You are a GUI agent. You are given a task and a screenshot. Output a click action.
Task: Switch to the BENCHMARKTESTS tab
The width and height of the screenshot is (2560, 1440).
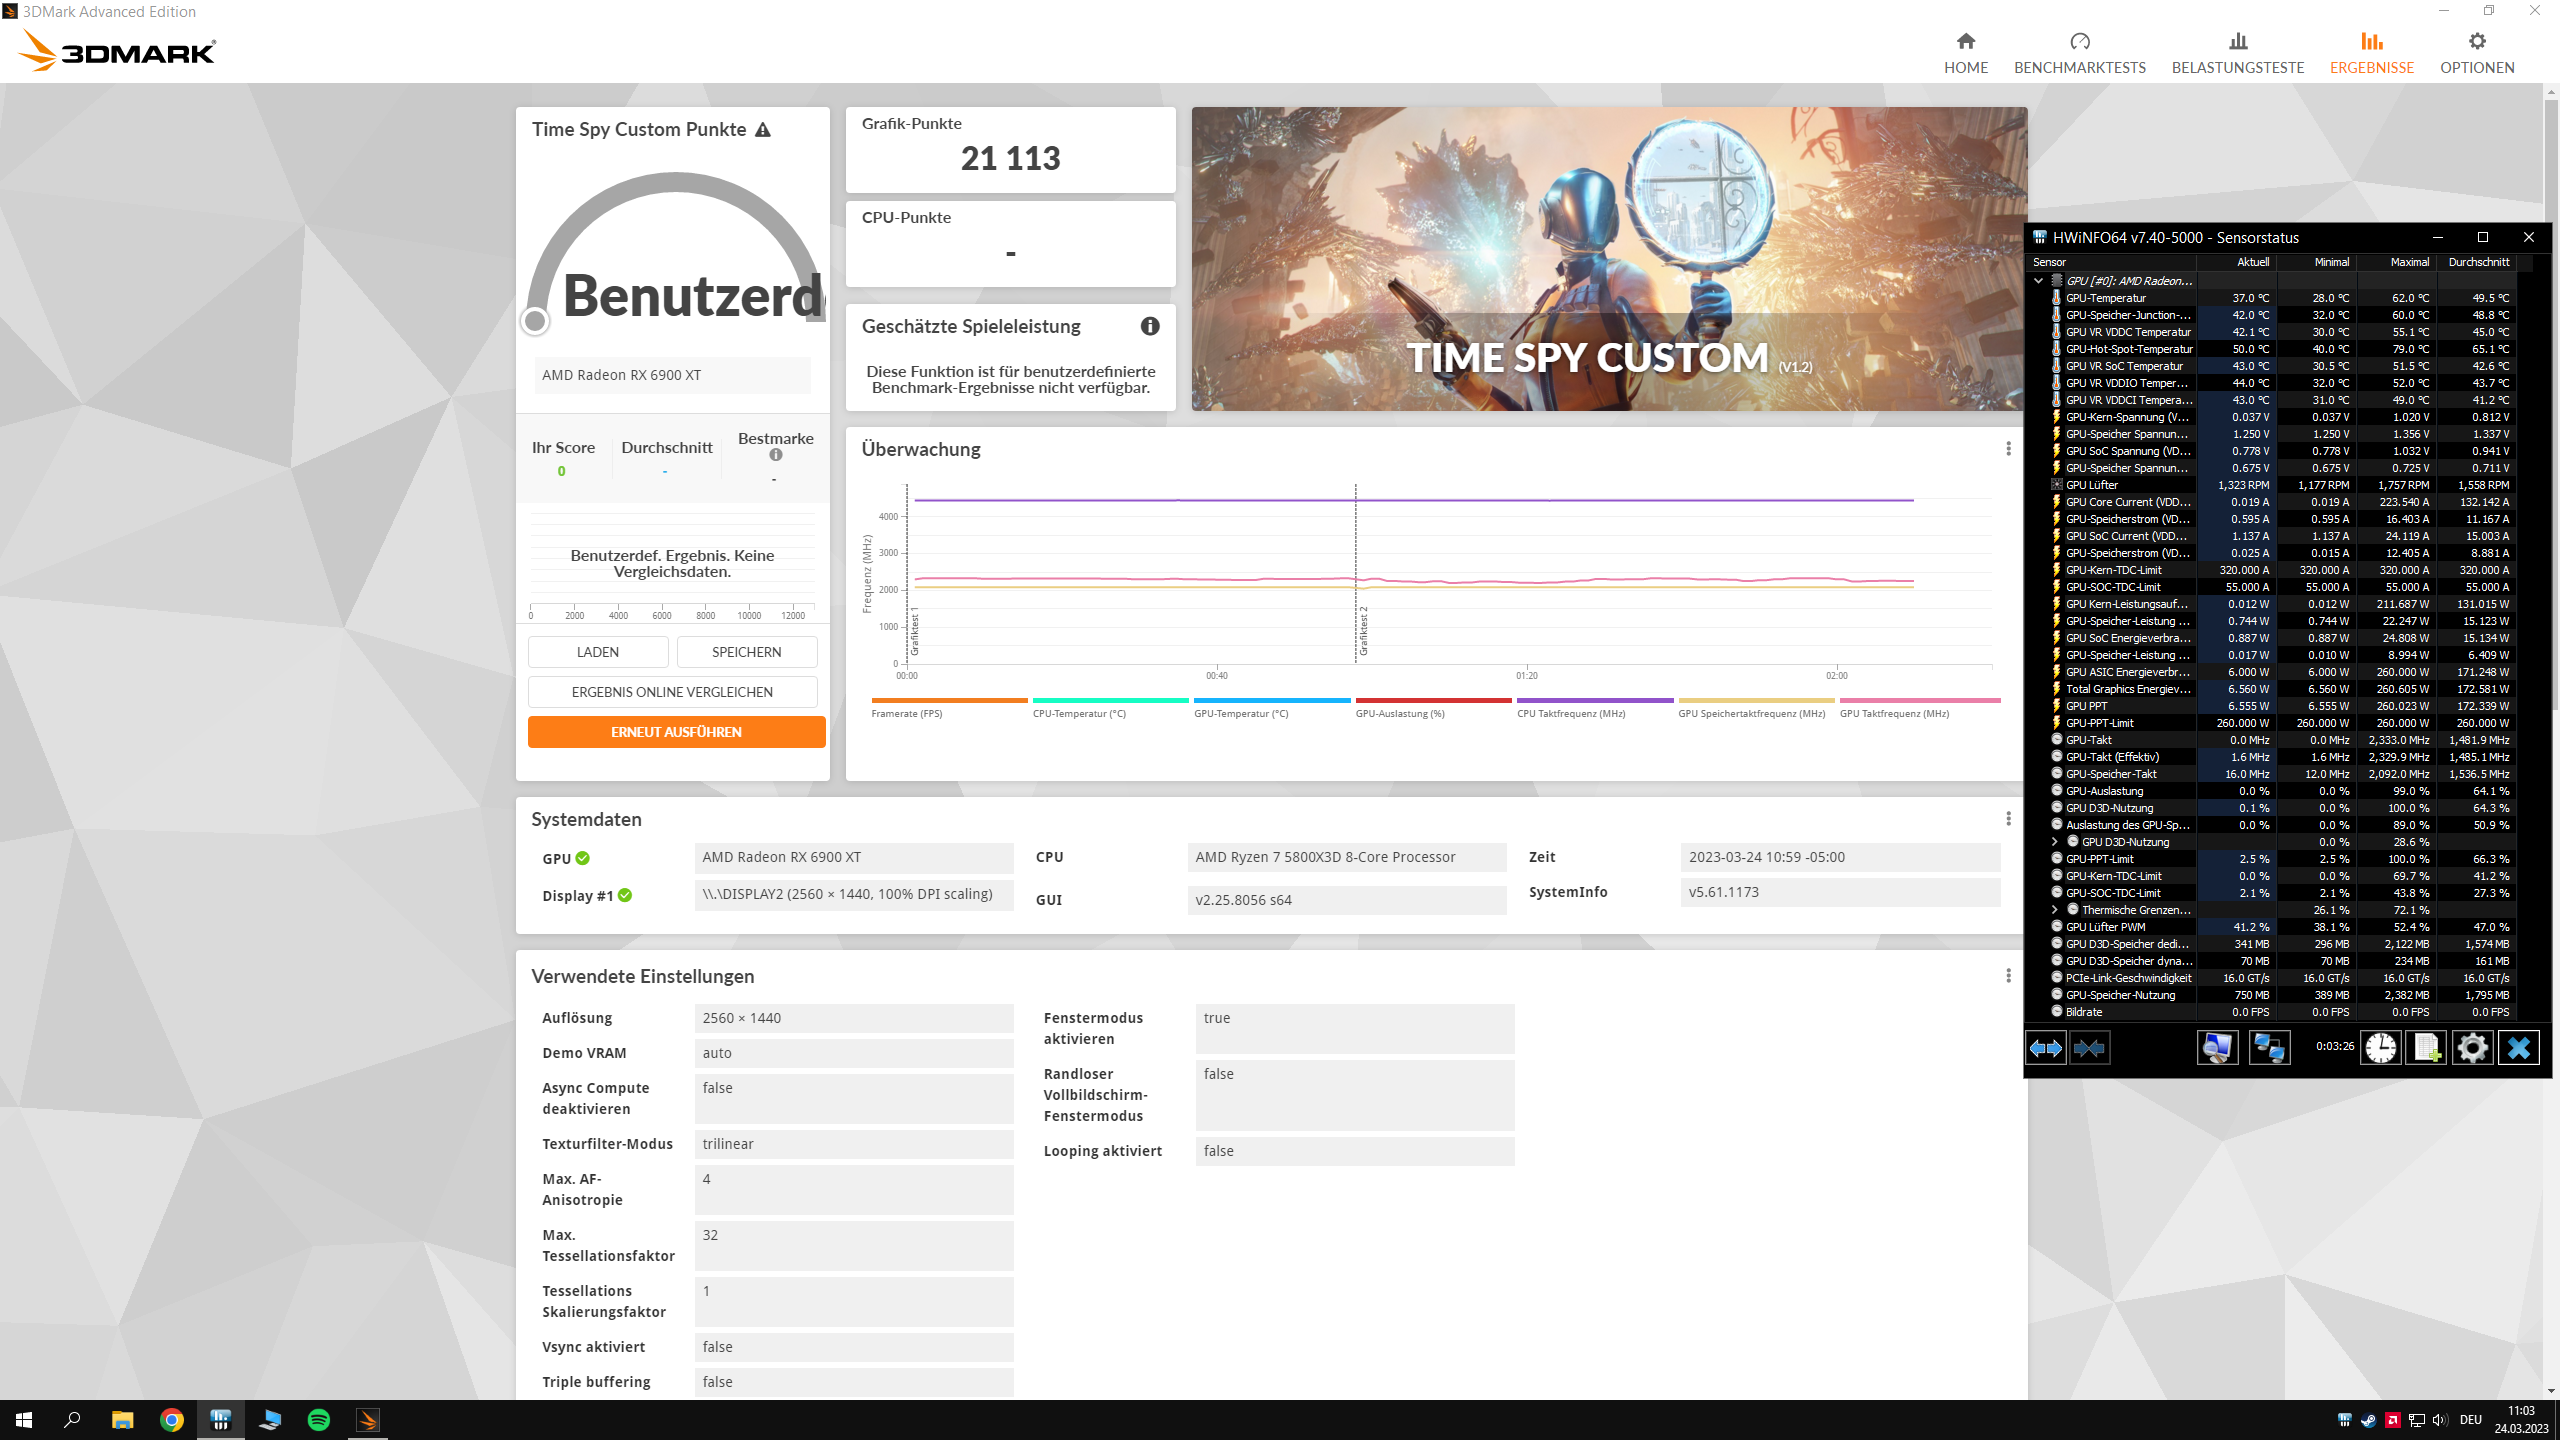click(2079, 52)
